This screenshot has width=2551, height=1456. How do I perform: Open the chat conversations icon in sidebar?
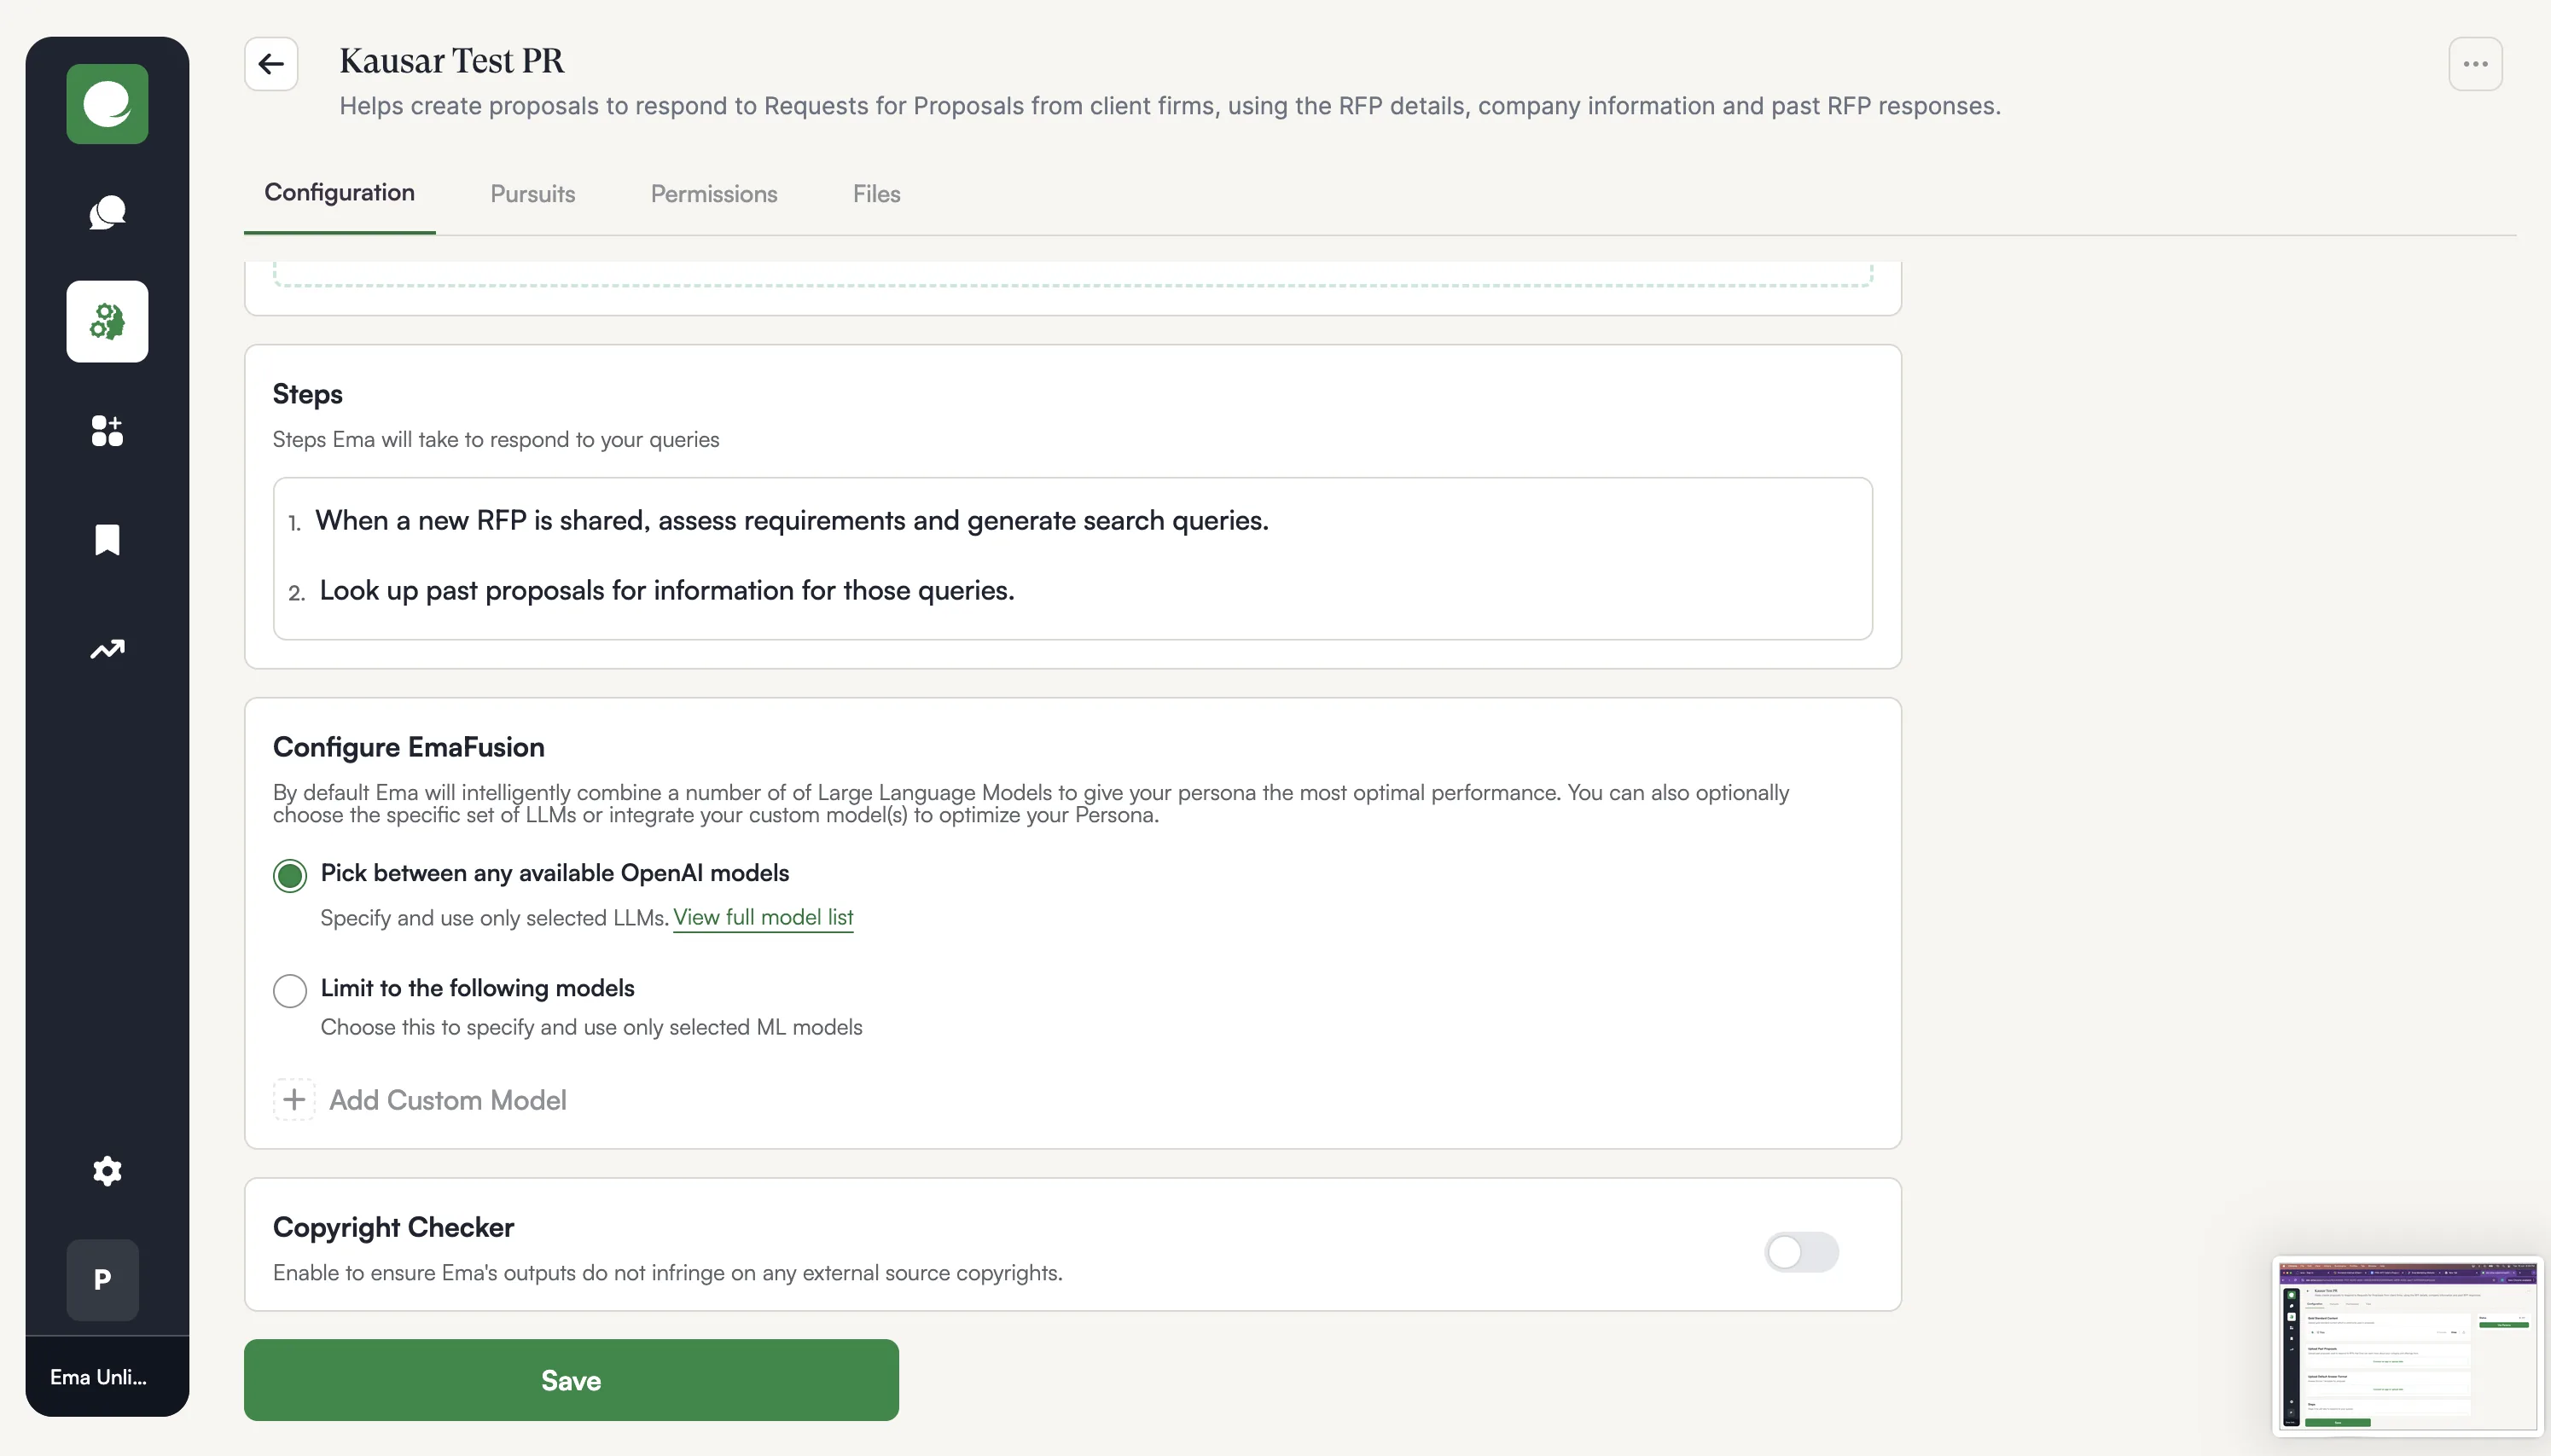(x=107, y=213)
